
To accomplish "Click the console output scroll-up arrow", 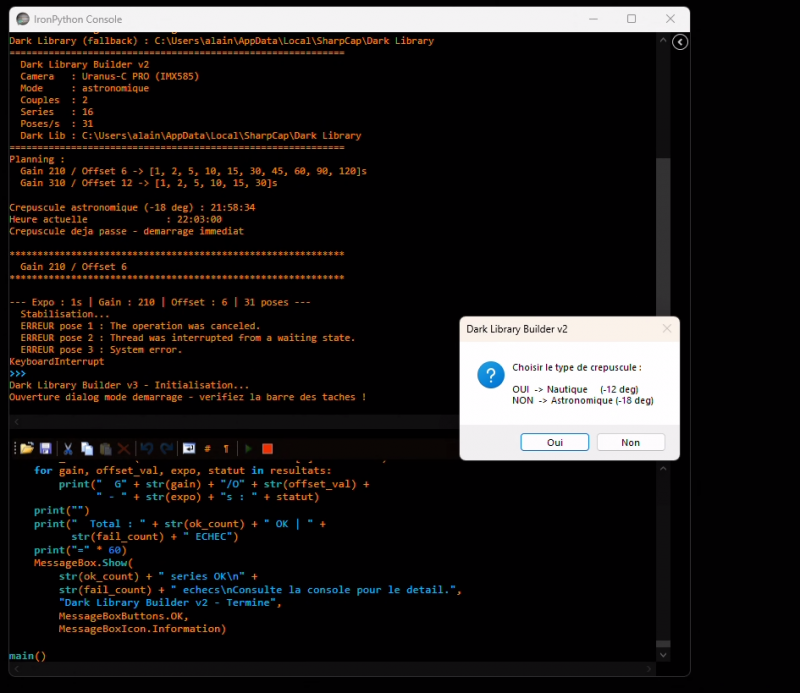I will [x=663, y=40].
